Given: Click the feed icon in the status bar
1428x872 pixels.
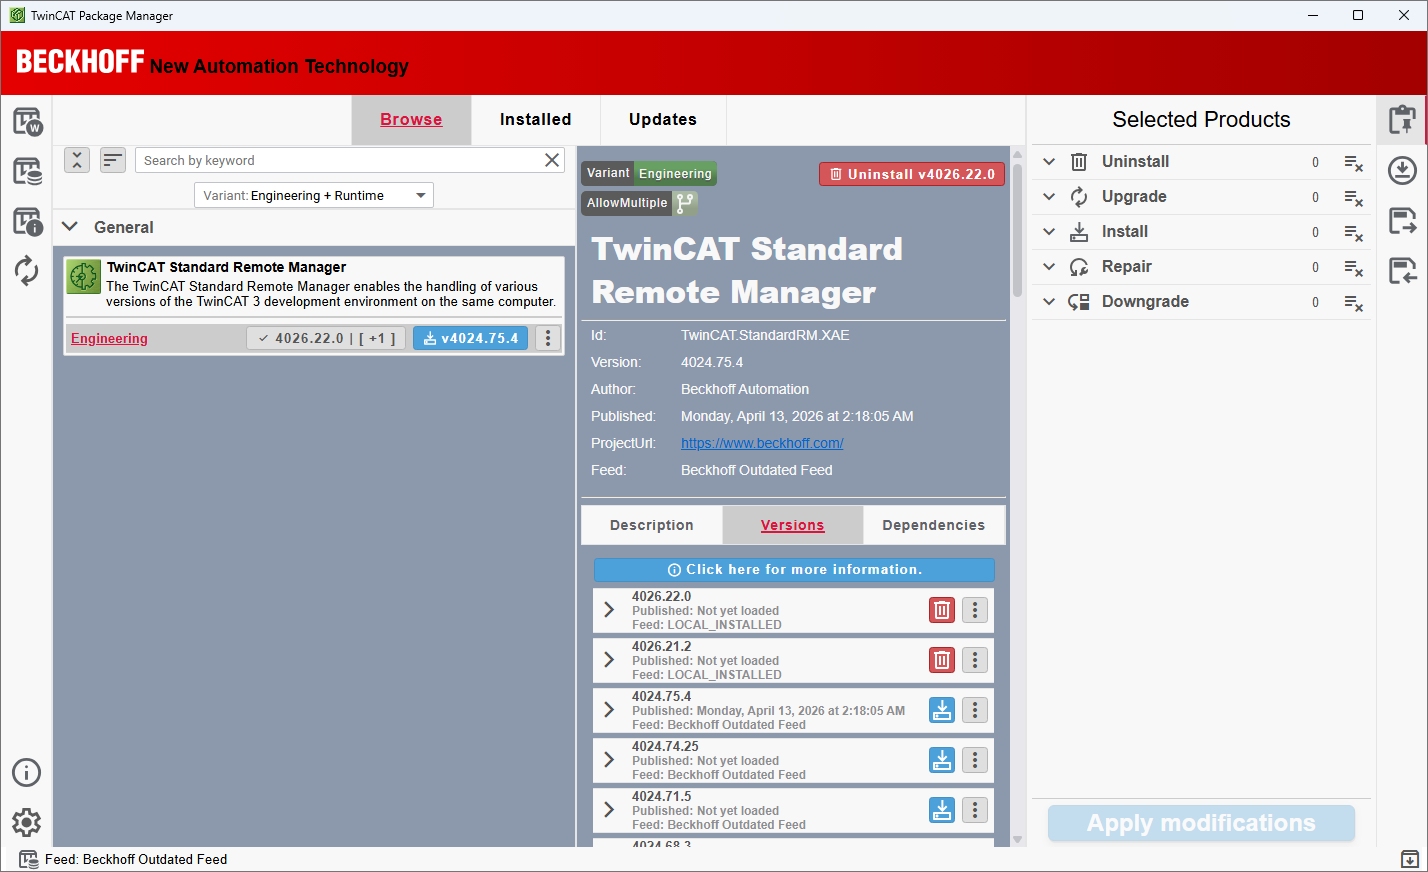Looking at the screenshot, I should point(29,859).
